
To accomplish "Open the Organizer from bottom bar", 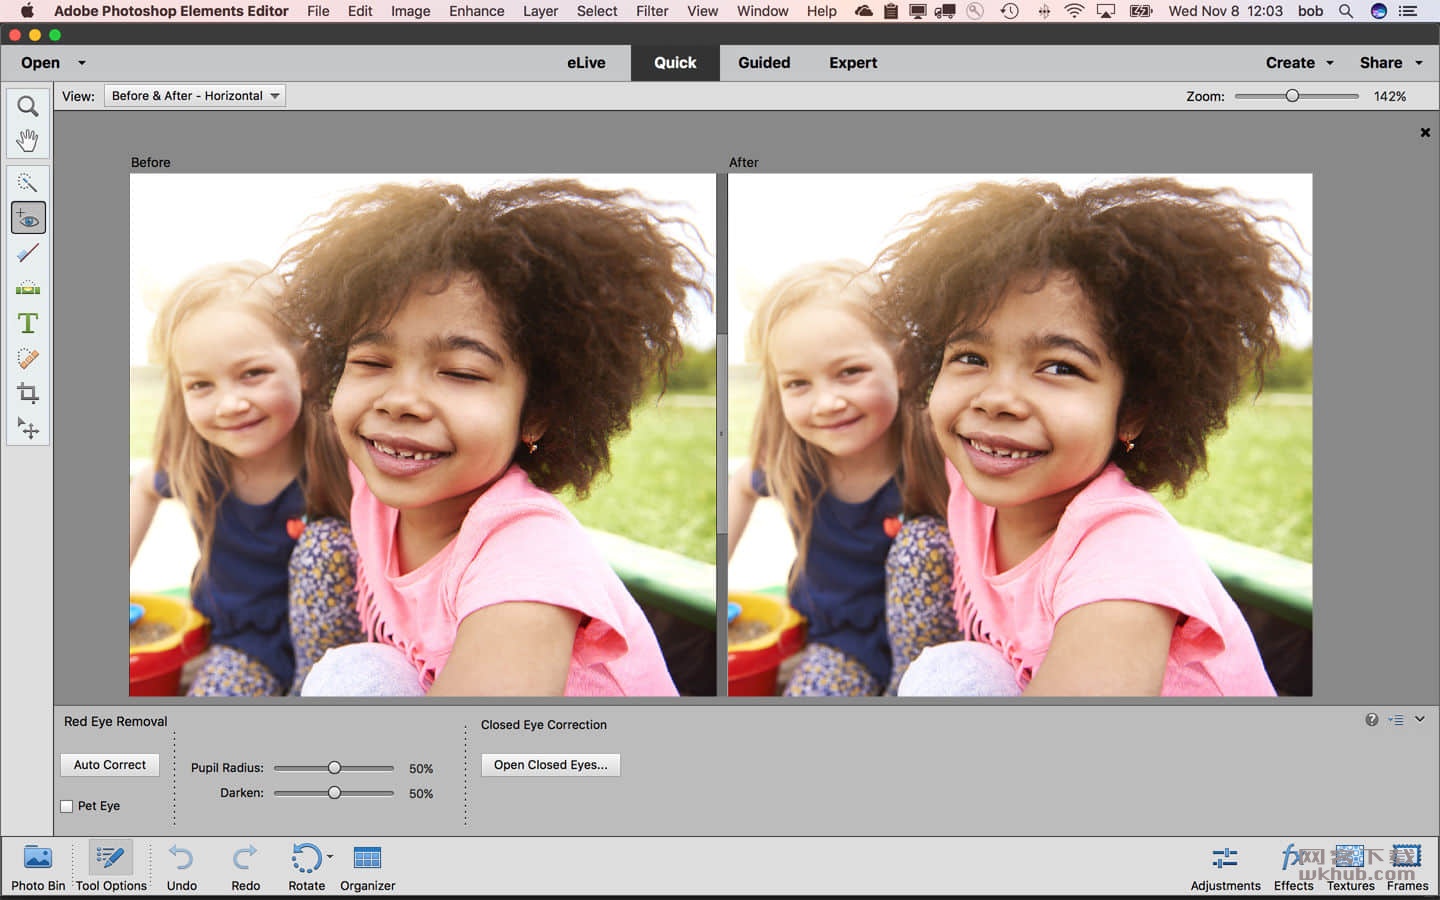I will point(367,867).
